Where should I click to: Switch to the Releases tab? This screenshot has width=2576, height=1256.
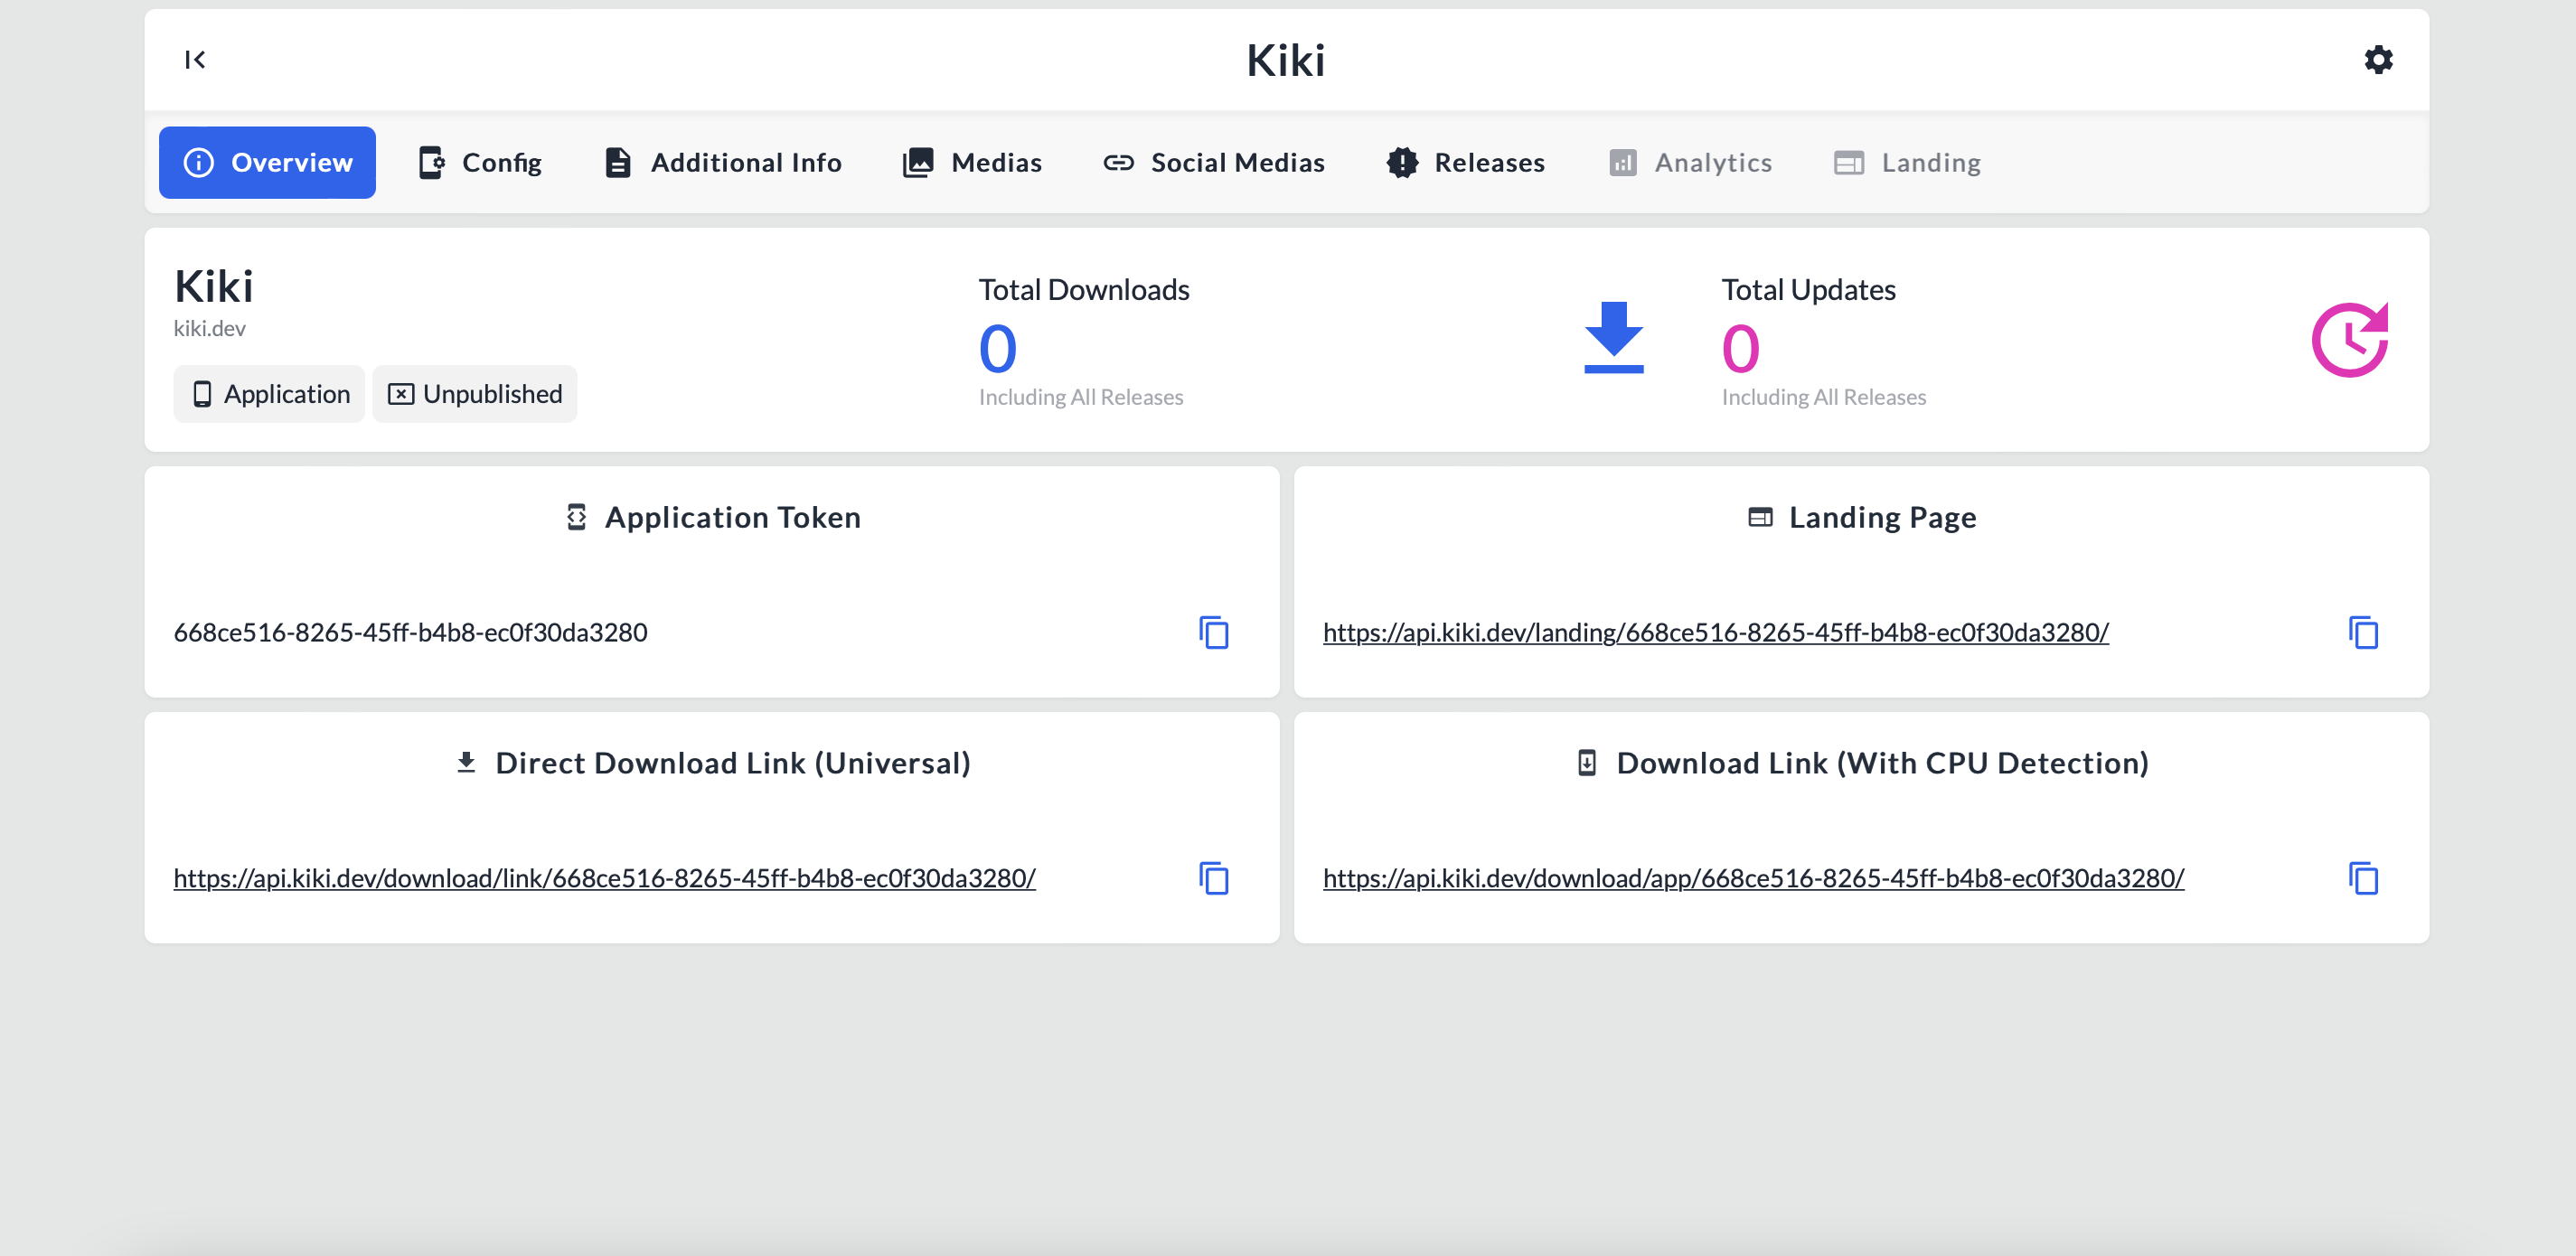pos(1466,163)
